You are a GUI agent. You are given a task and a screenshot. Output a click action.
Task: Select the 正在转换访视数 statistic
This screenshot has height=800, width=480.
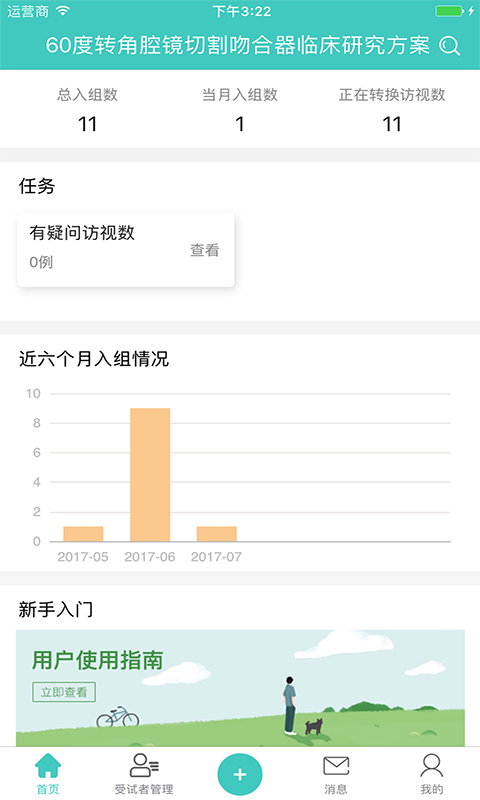392,110
